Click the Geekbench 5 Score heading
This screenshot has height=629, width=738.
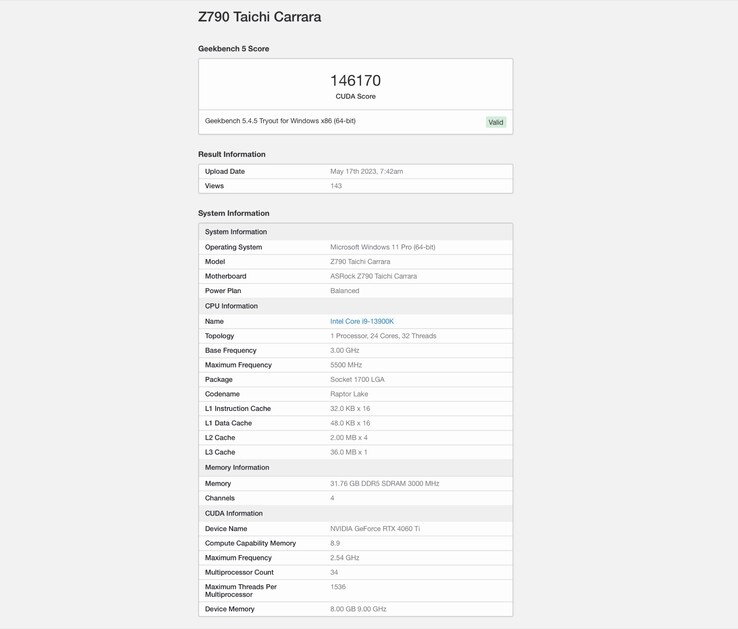coord(233,48)
